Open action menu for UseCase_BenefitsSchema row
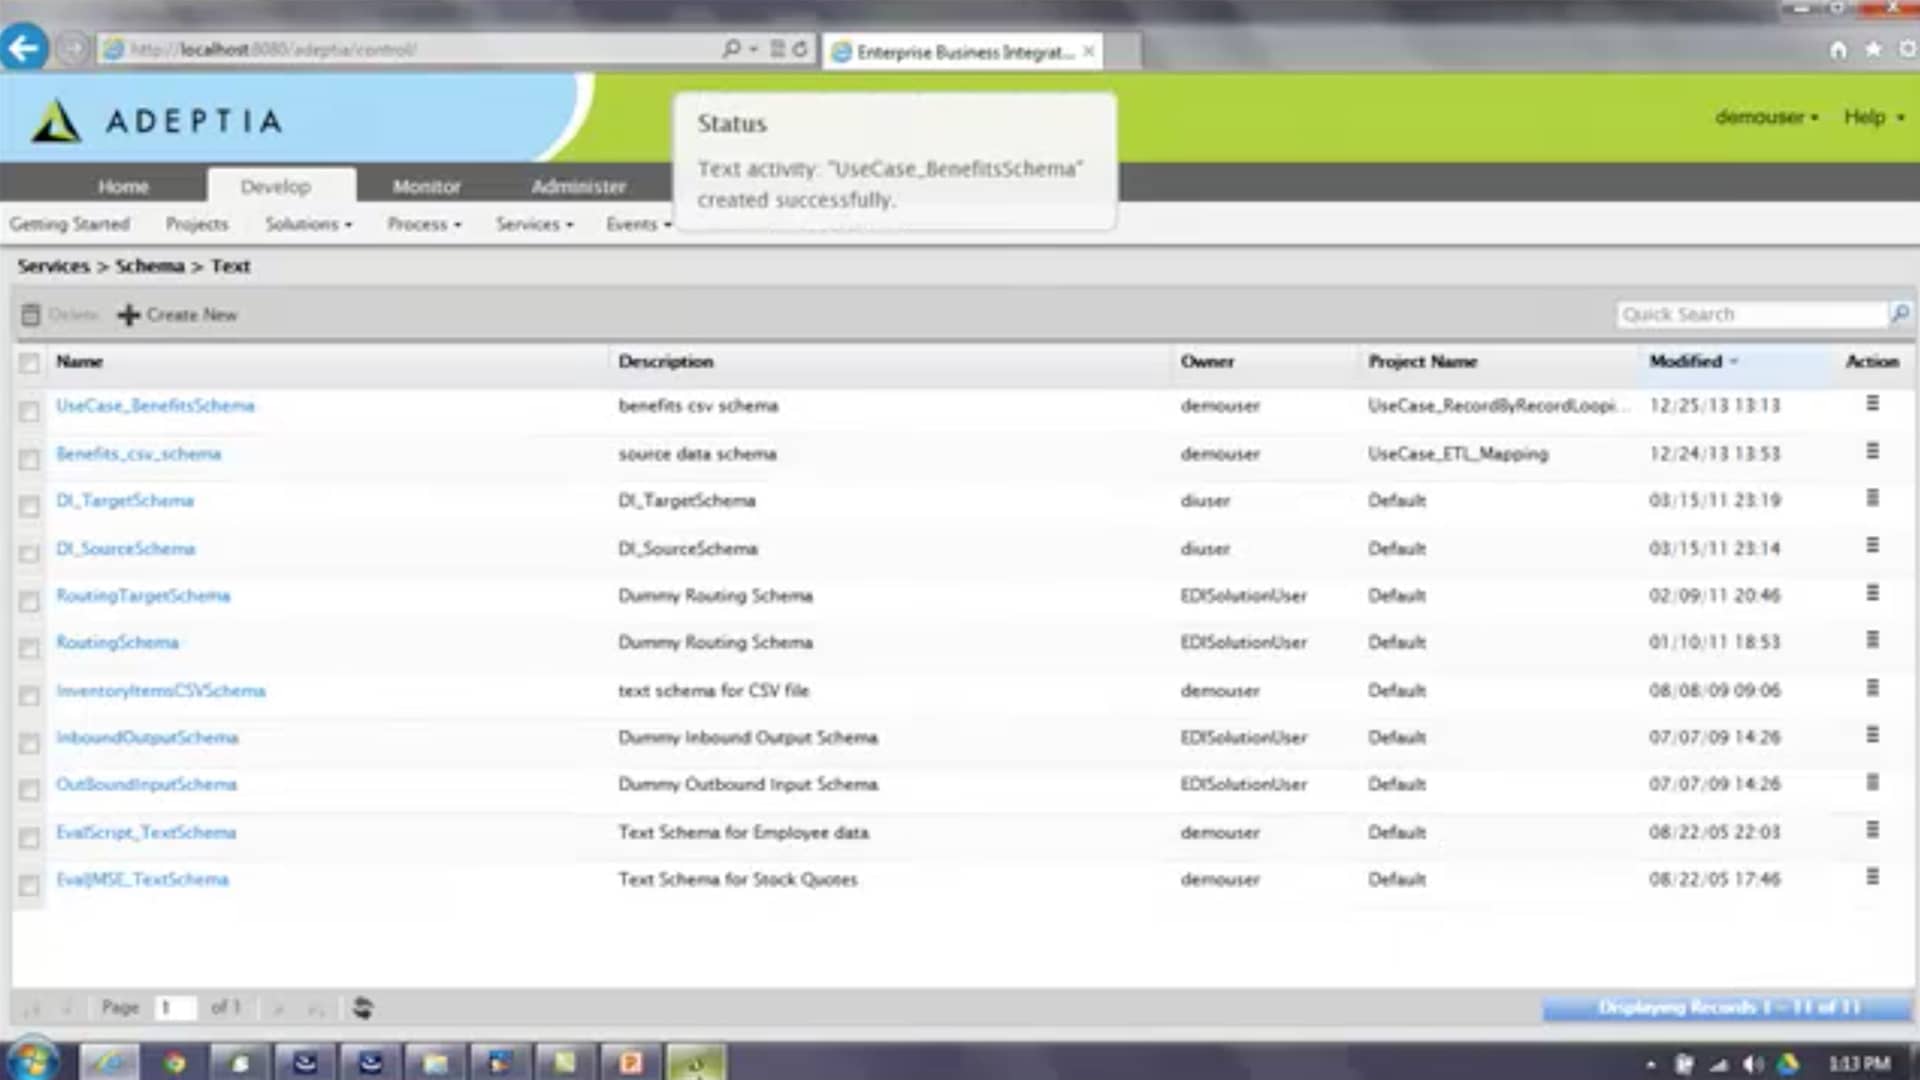 pyautogui.click(x=1872, y=403)
